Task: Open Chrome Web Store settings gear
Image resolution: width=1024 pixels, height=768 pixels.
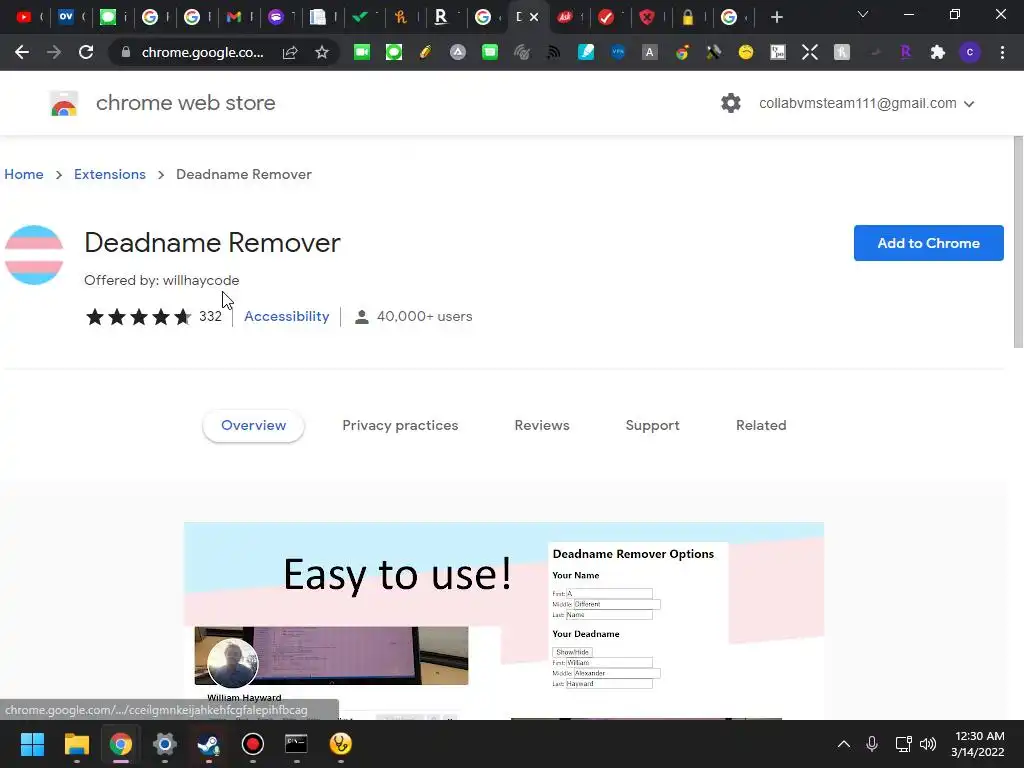Action: 731,103
